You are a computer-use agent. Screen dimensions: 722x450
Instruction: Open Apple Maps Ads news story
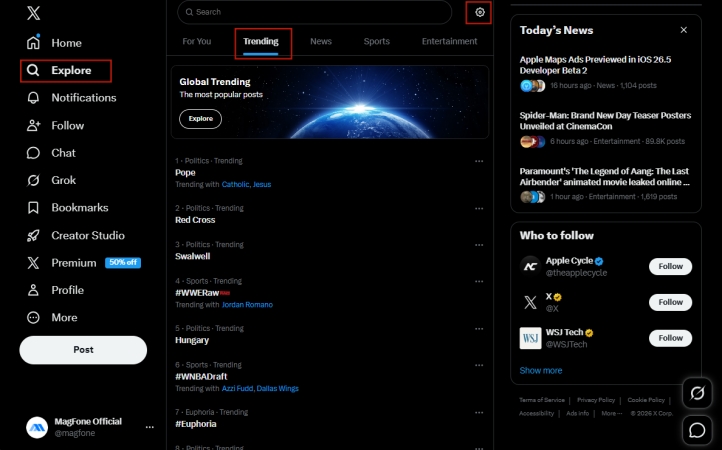coord(595,65)
